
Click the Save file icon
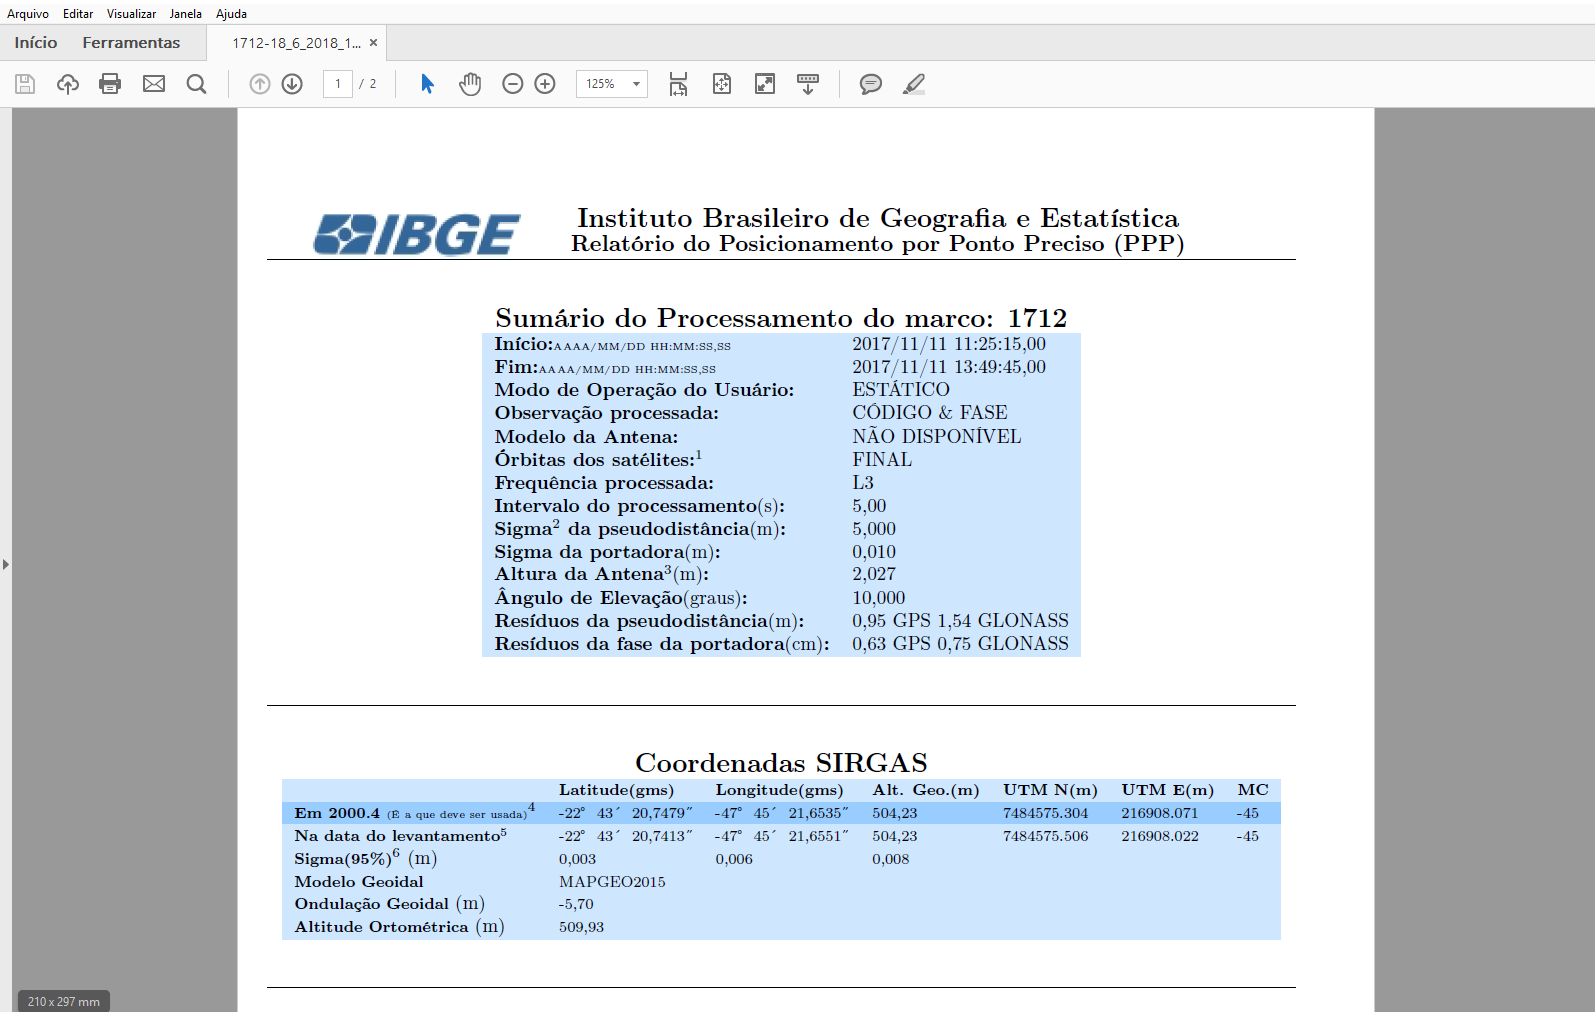25,84
